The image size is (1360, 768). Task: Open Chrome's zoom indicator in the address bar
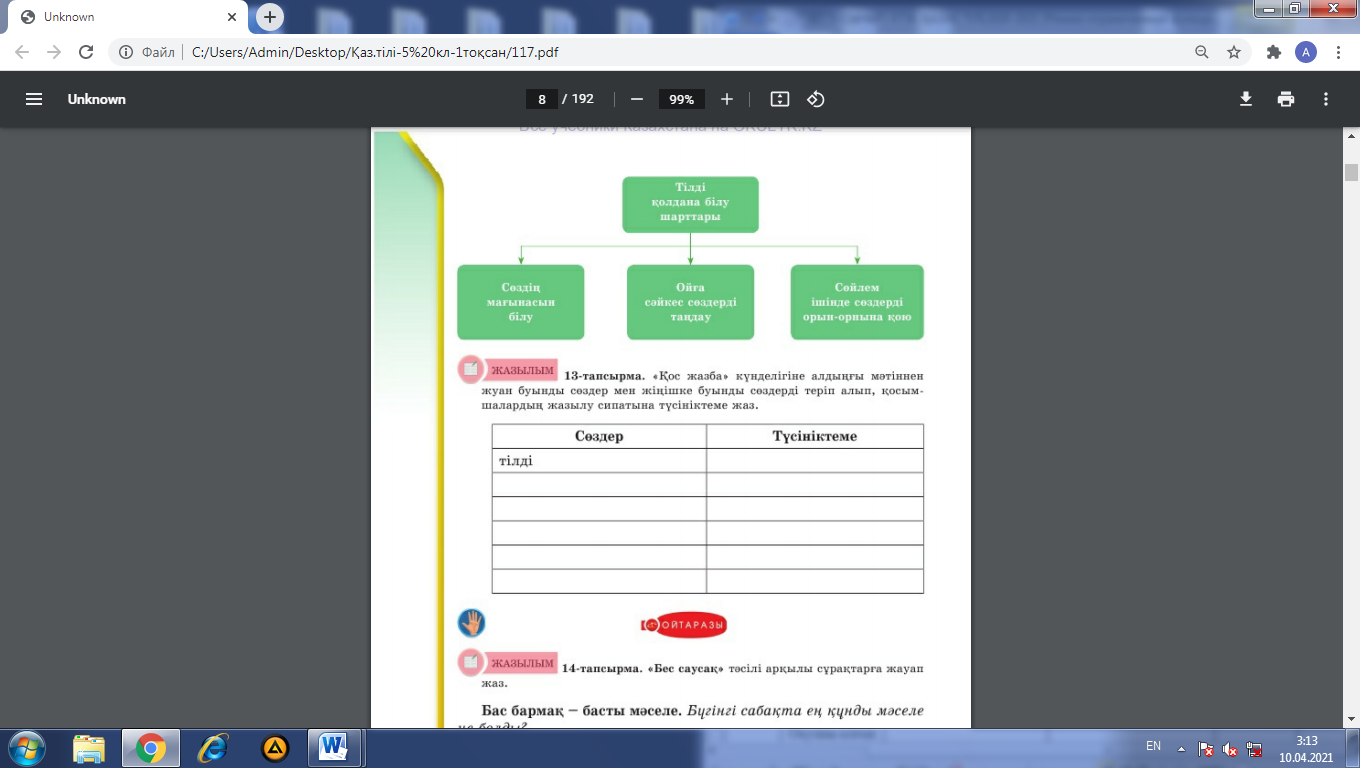tap(1202, 52)
